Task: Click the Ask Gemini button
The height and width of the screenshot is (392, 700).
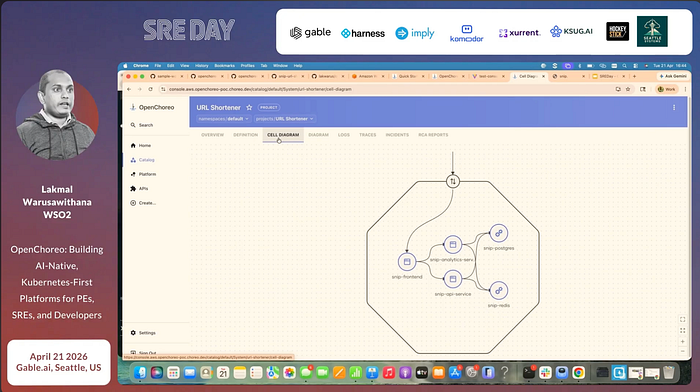Action: click(674, 76)
